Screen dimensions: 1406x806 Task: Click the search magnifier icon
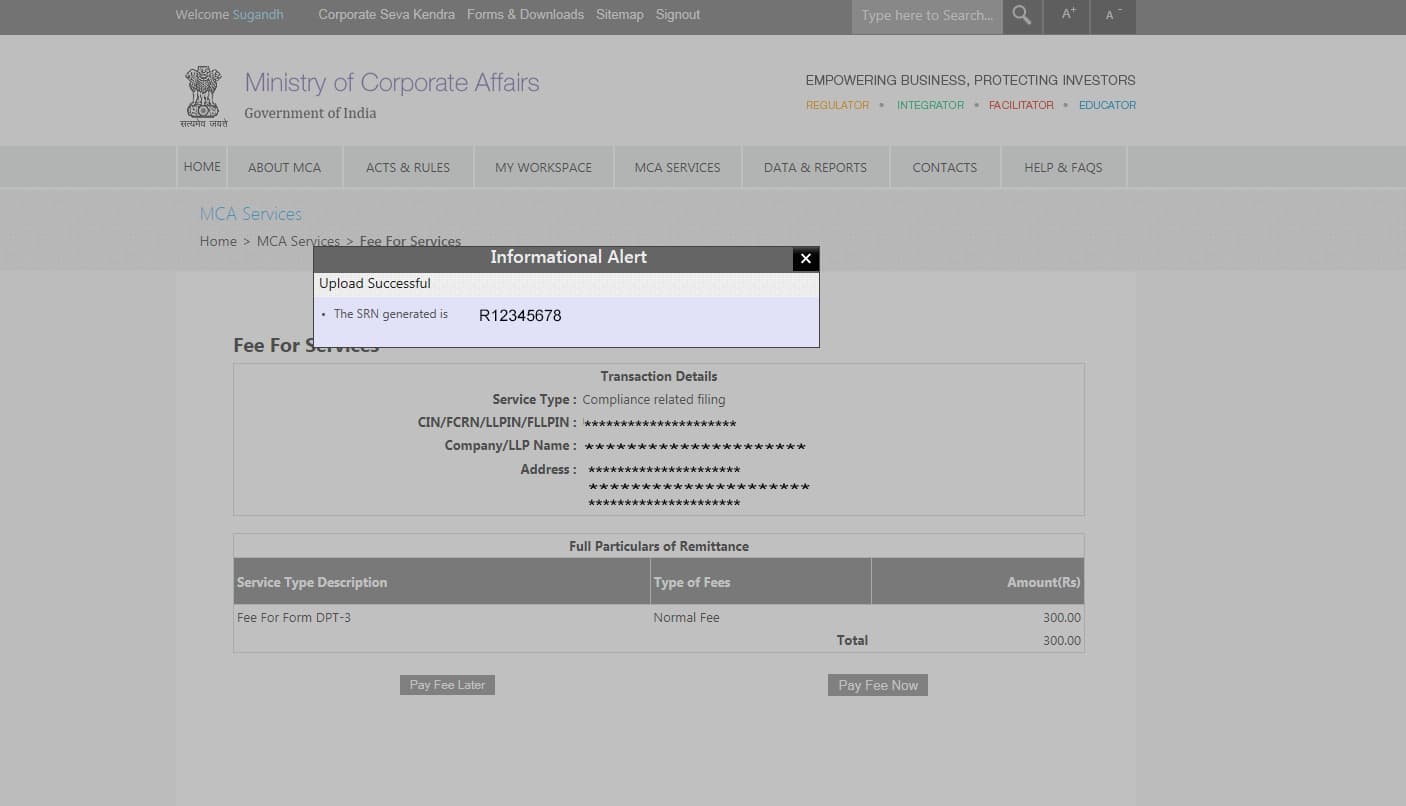click(1022, 15)
